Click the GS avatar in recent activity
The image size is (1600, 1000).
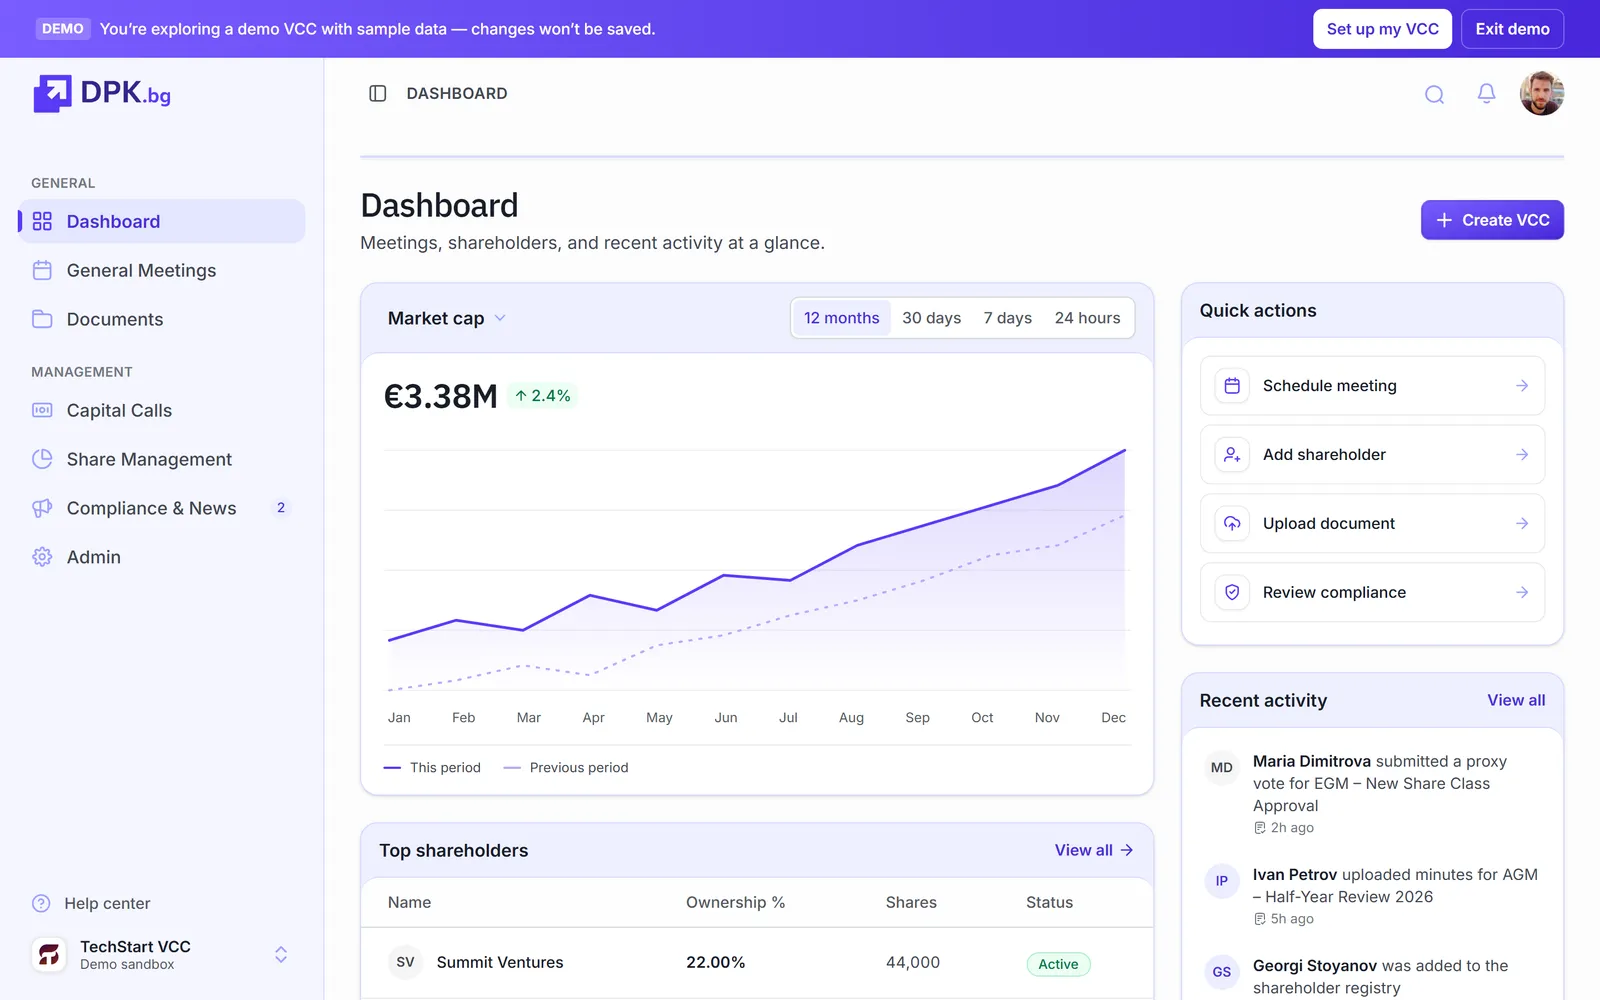pos(1221,971)
